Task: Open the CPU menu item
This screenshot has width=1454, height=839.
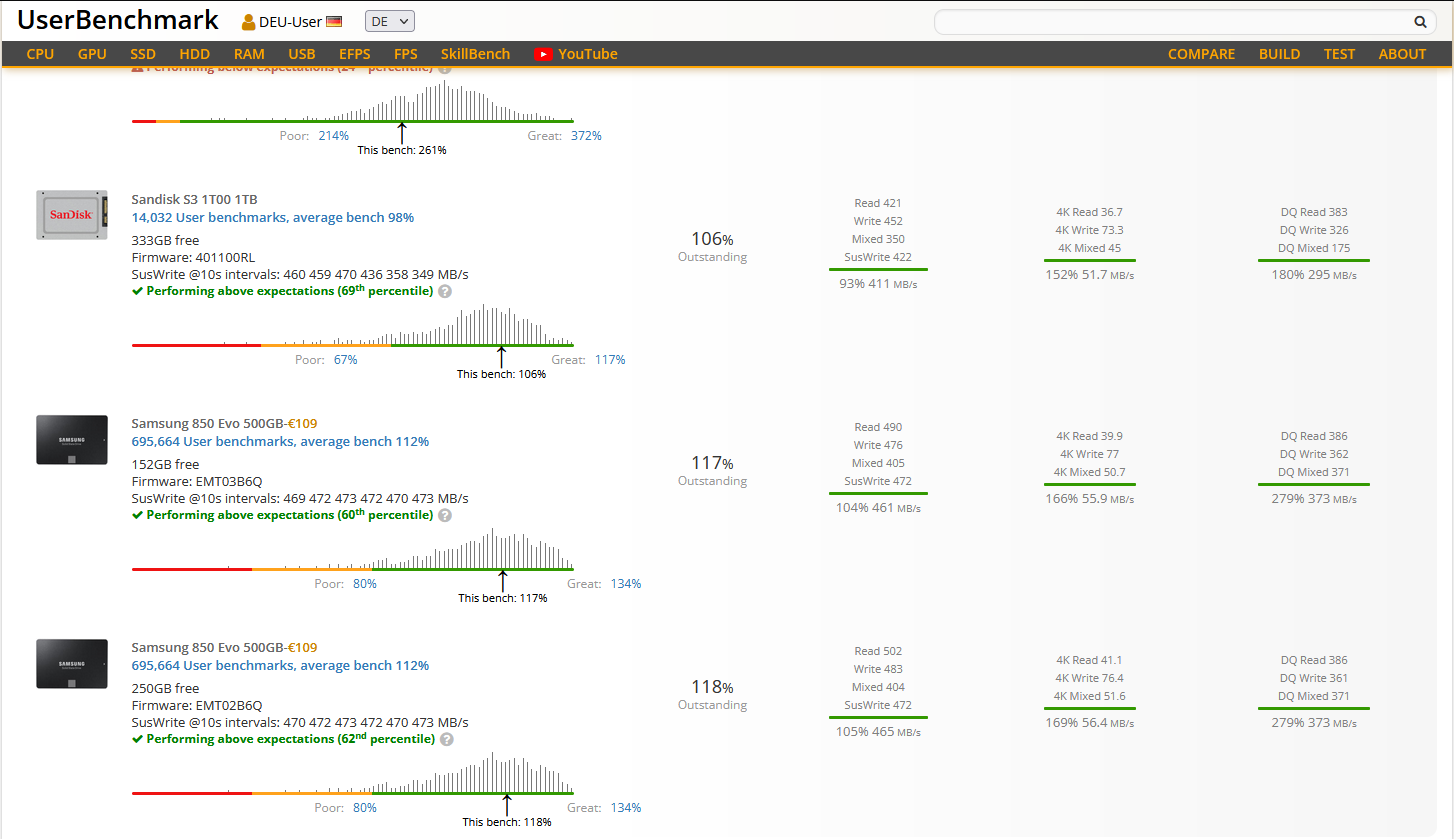Action: coord(40,54)
